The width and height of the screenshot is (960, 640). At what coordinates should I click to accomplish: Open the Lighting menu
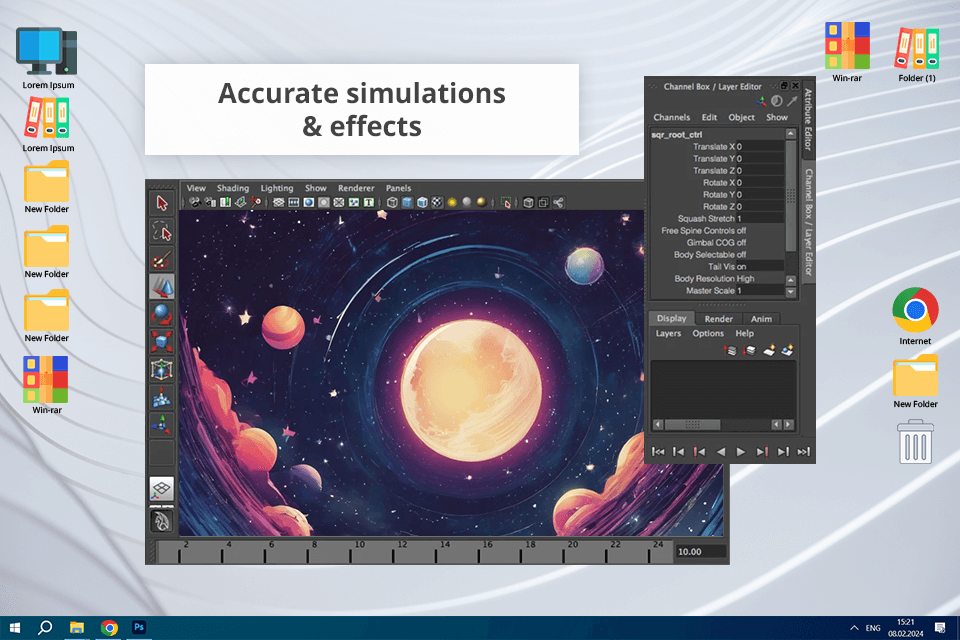(x=277, y=188)
